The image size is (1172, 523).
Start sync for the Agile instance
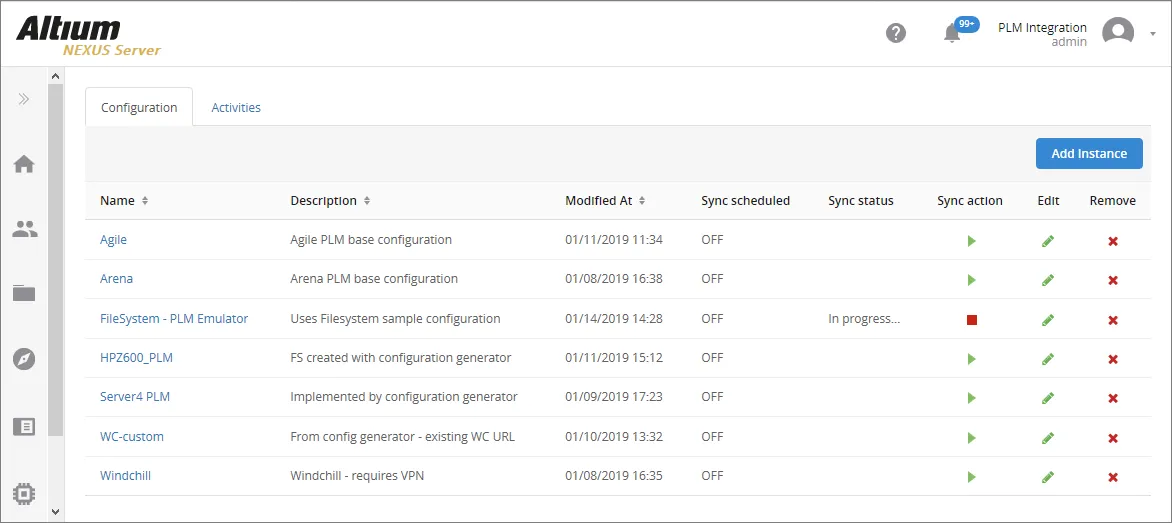[x=971, y=241]
